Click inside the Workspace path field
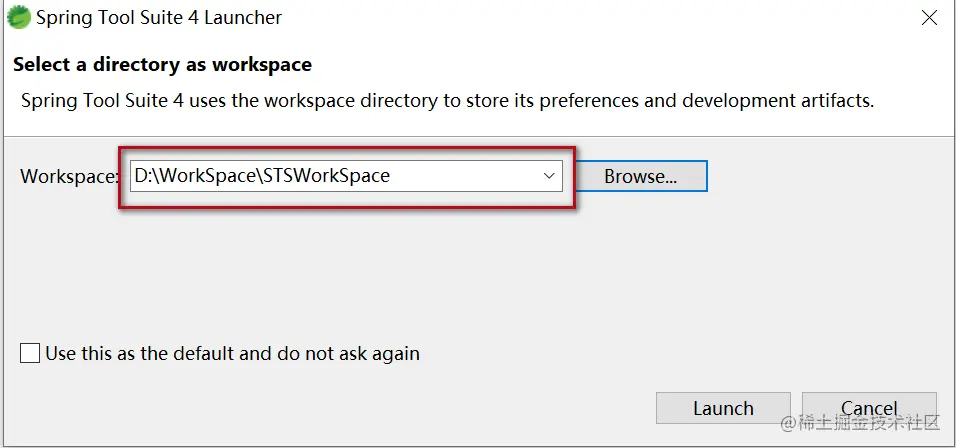This screenshot has width=956, height=448. coord(346,176)
